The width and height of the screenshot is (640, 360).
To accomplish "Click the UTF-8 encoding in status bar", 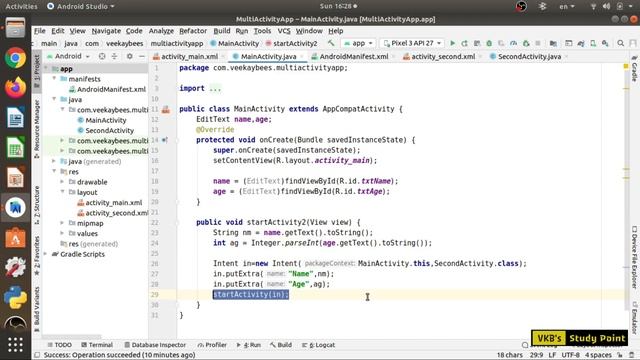I will point(570,355).
